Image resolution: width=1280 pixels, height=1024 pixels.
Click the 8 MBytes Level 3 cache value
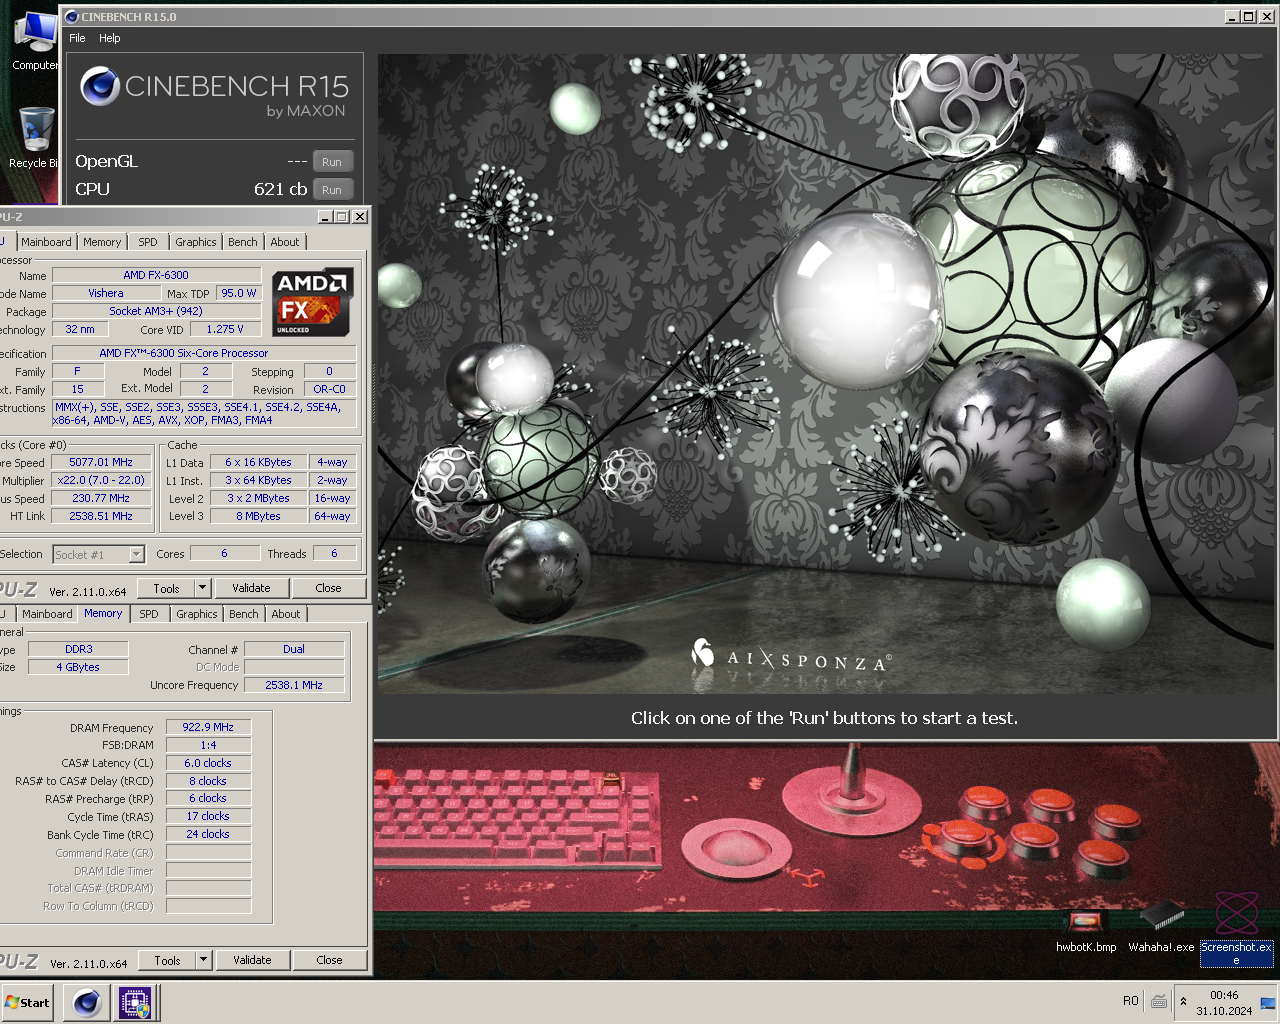258,516
